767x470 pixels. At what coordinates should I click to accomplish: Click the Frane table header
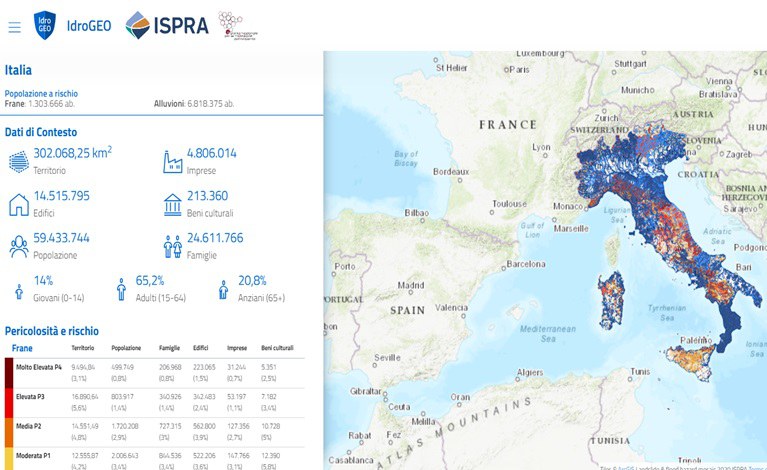pyautogui.click(x=22, y=347)
